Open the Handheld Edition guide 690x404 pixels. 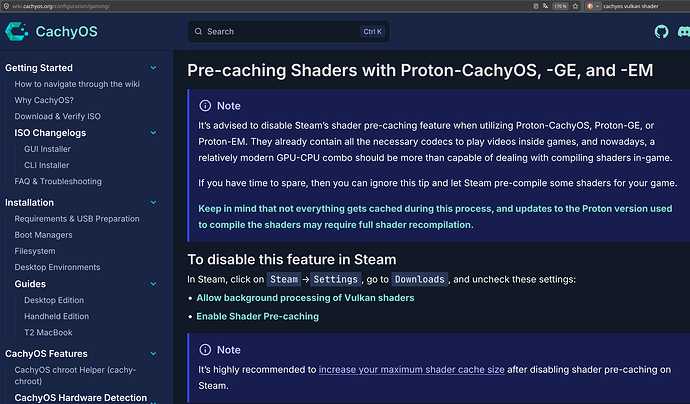pyautogui.click(x=57, y=316)
